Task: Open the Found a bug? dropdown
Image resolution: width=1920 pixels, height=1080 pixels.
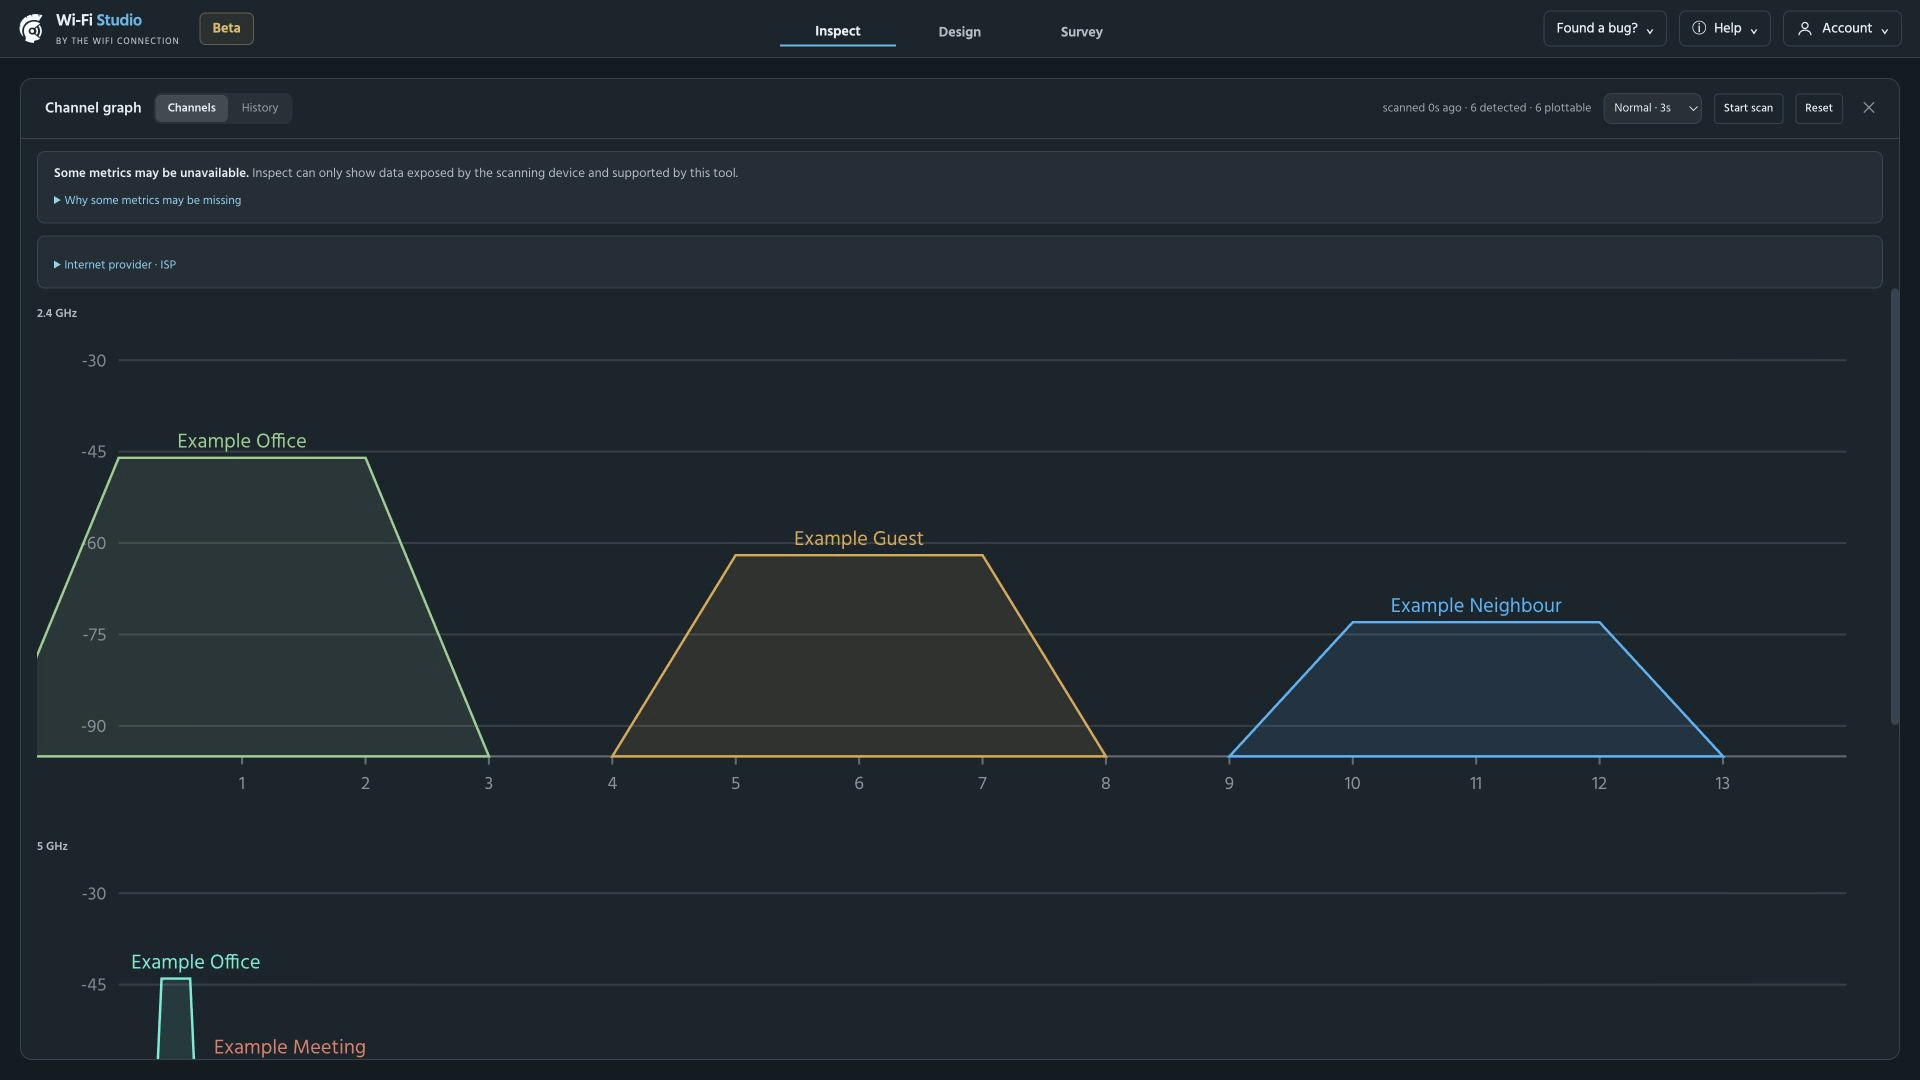Action: point(1604,29)
